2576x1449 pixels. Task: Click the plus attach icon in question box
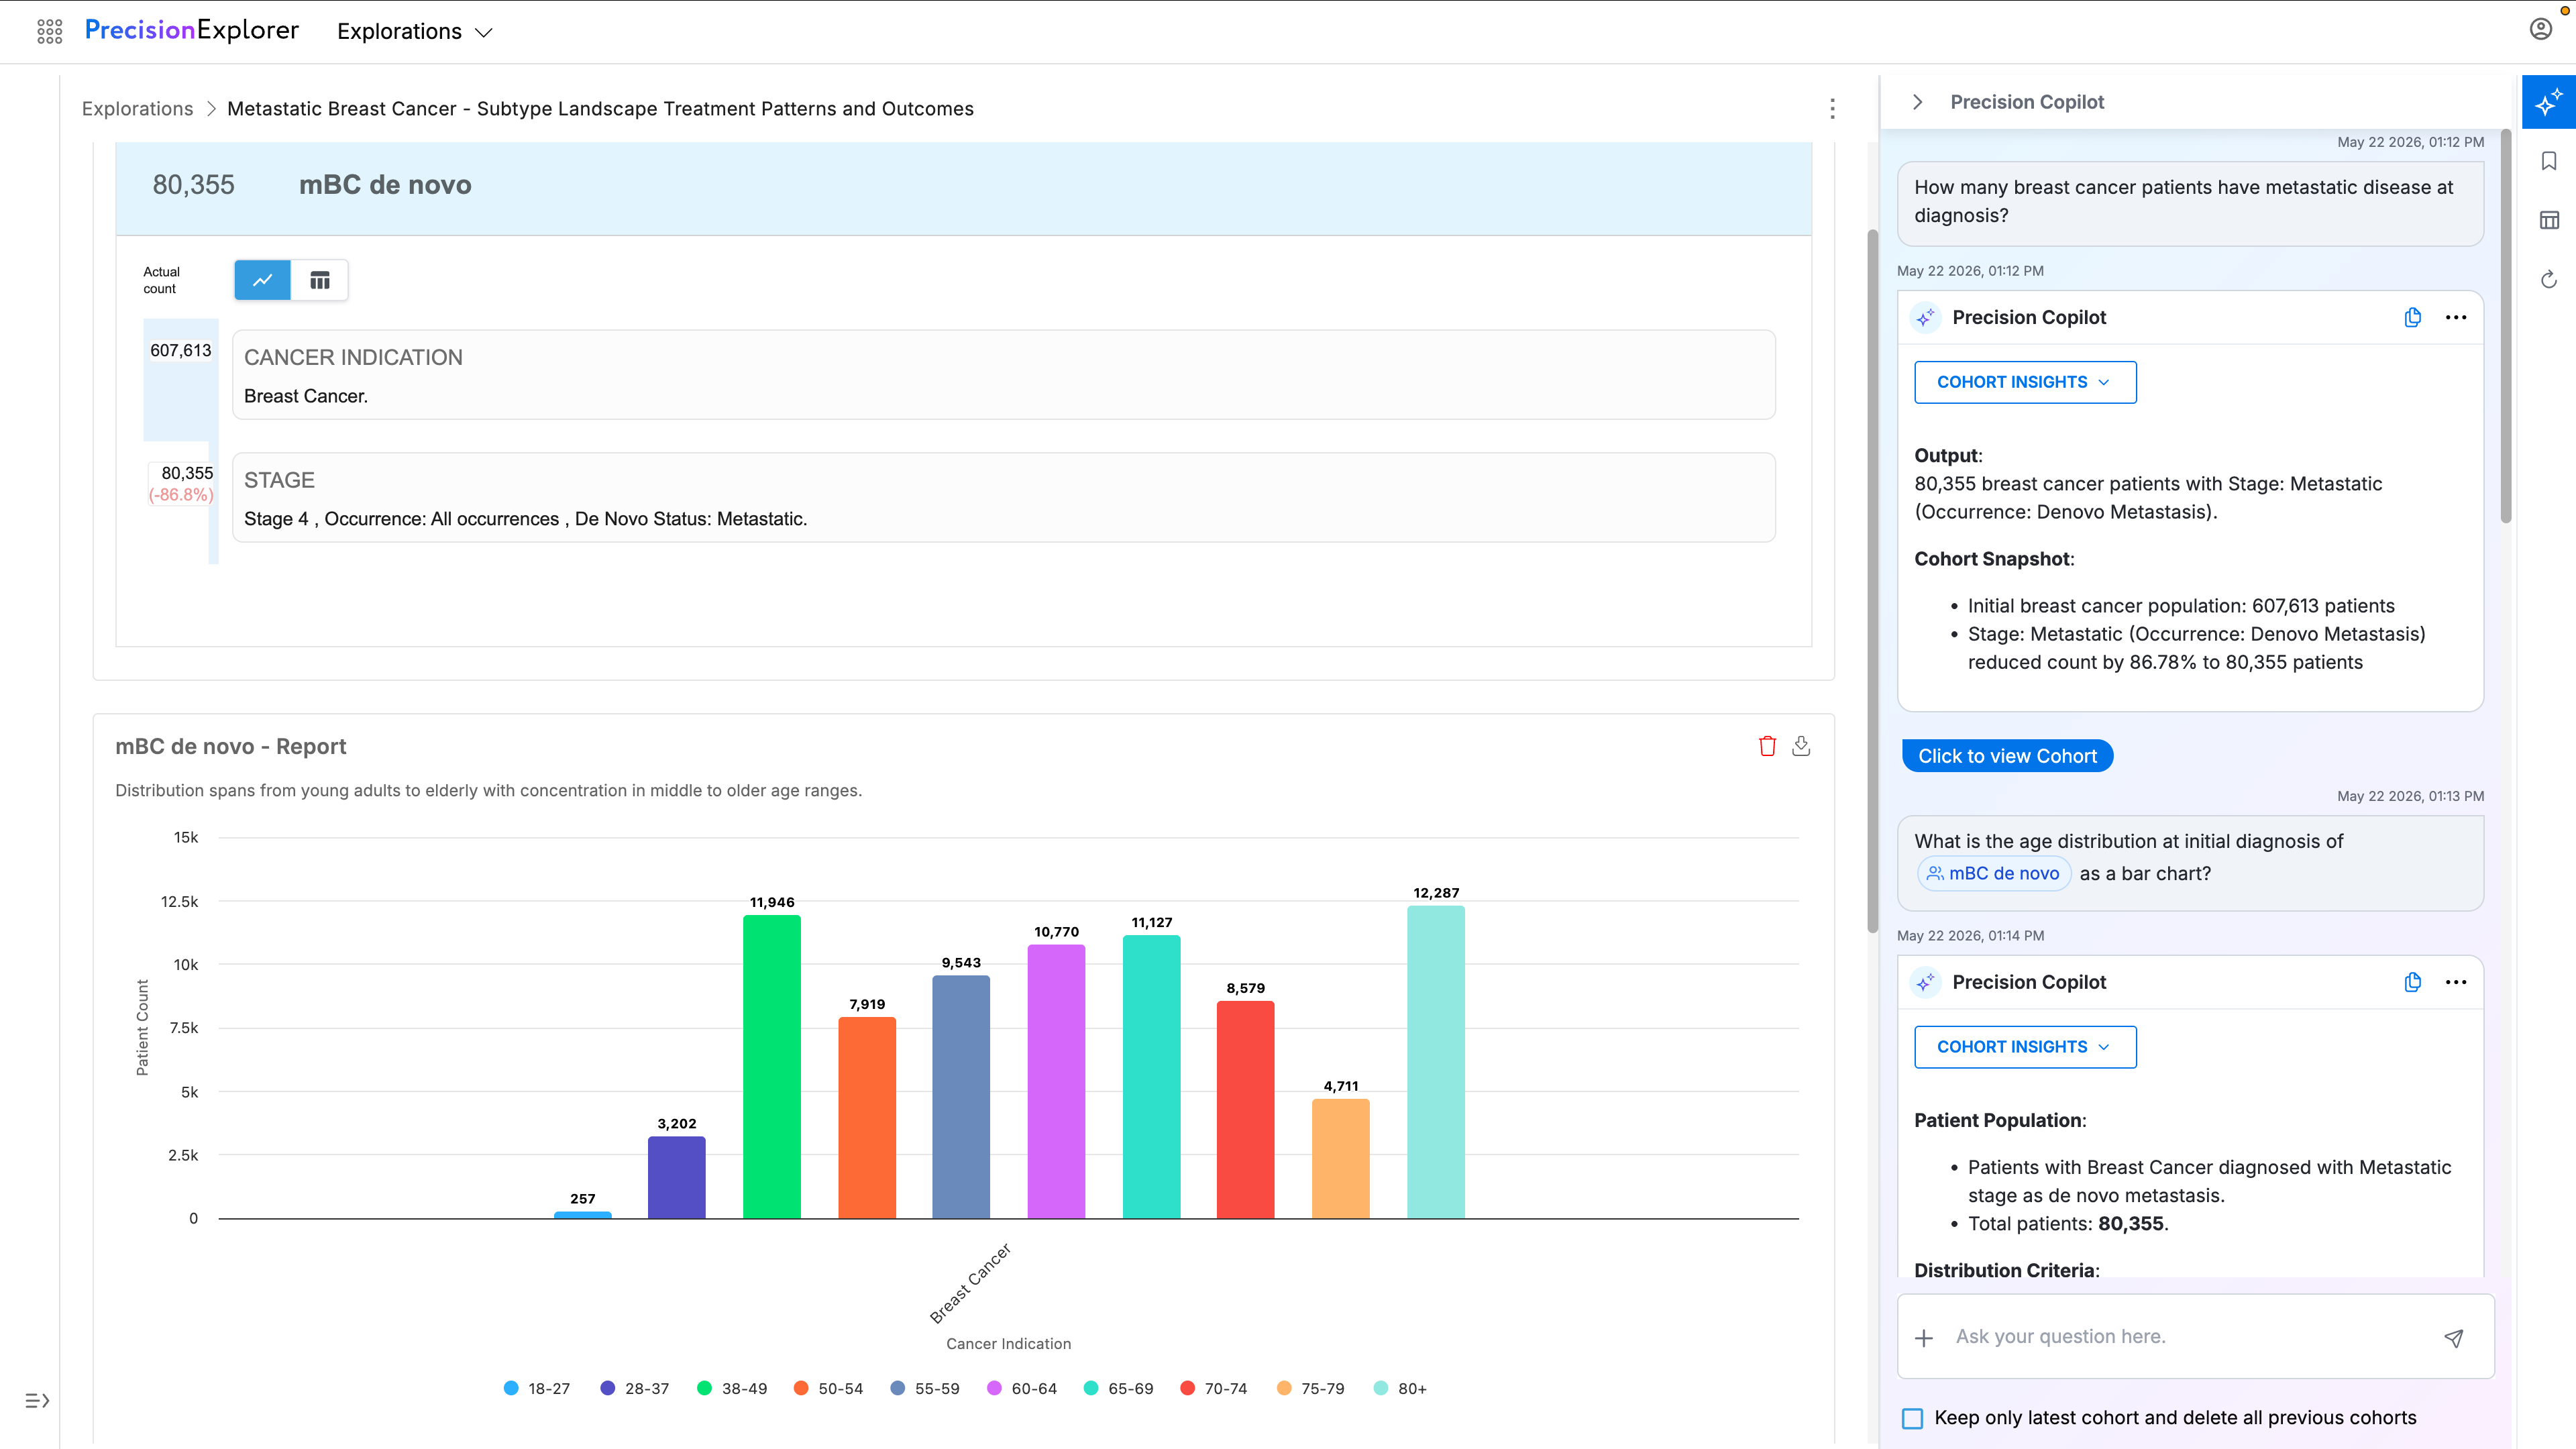(1924, 1338)
